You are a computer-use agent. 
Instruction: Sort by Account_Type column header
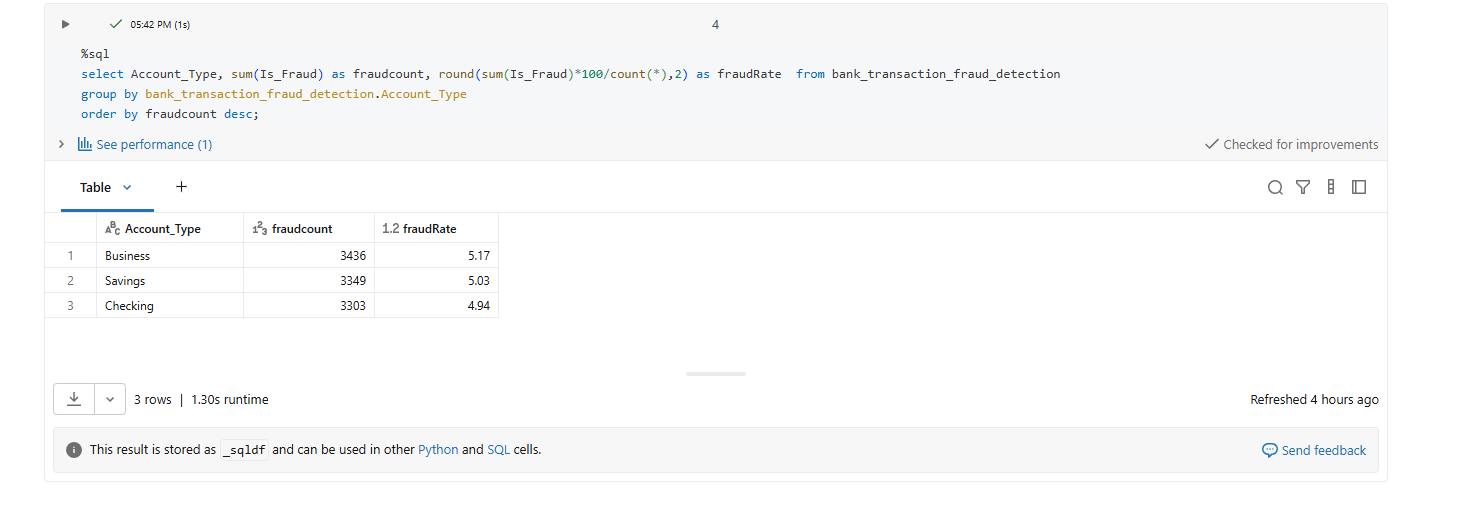[170, 228]
